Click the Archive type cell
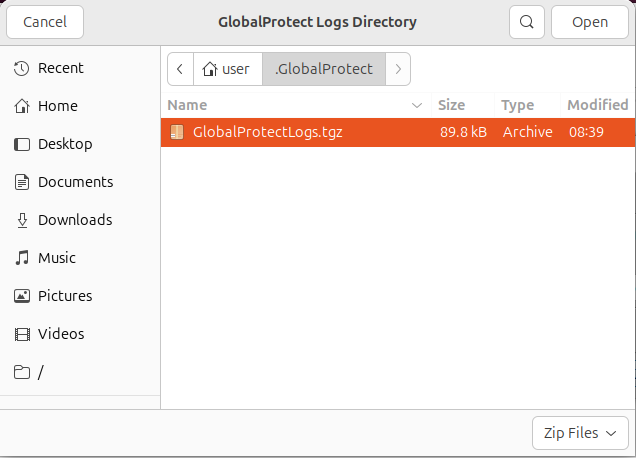Screen dimensions: 636x458 [x=528, y=132]
